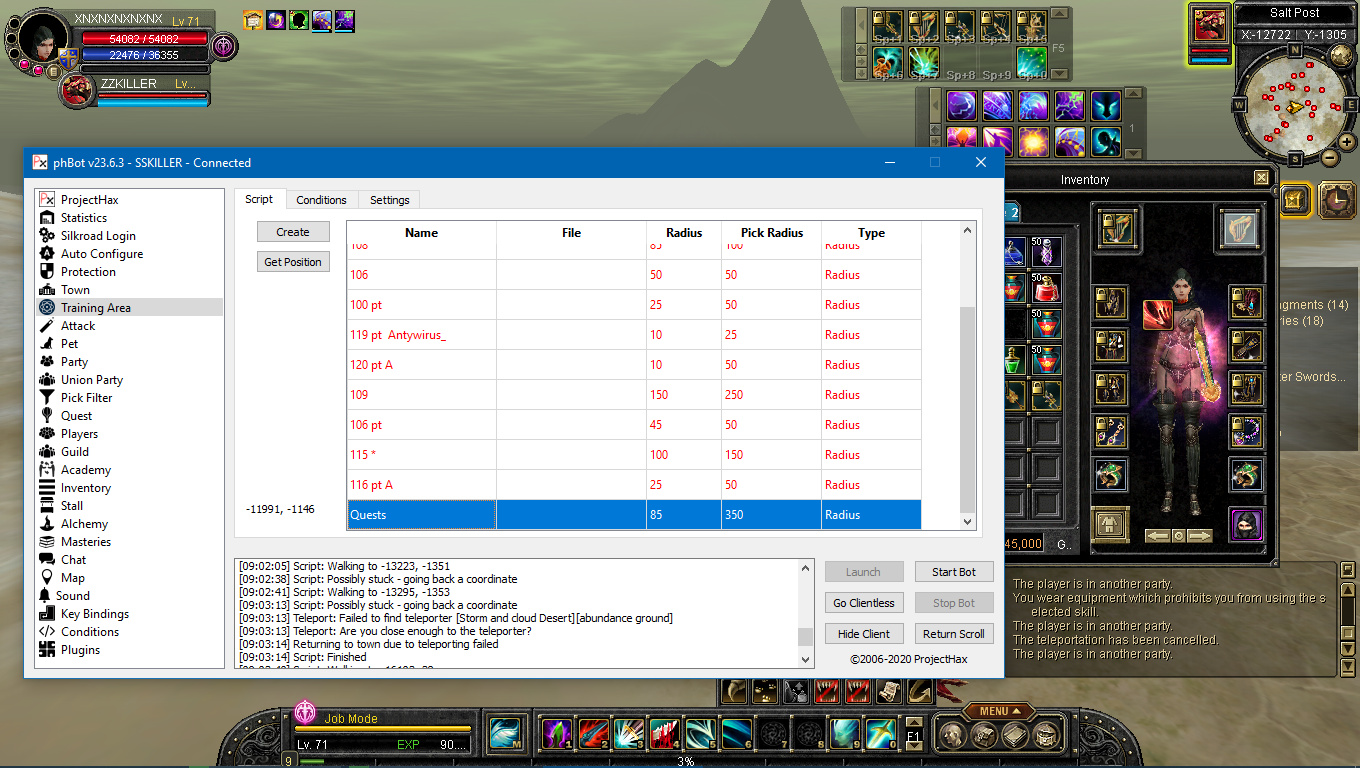Select the '119 pt Antywirus_' training row
The height and width of the screenshot is (768, 1360).
pyautogui.click(x=421, y=335)
